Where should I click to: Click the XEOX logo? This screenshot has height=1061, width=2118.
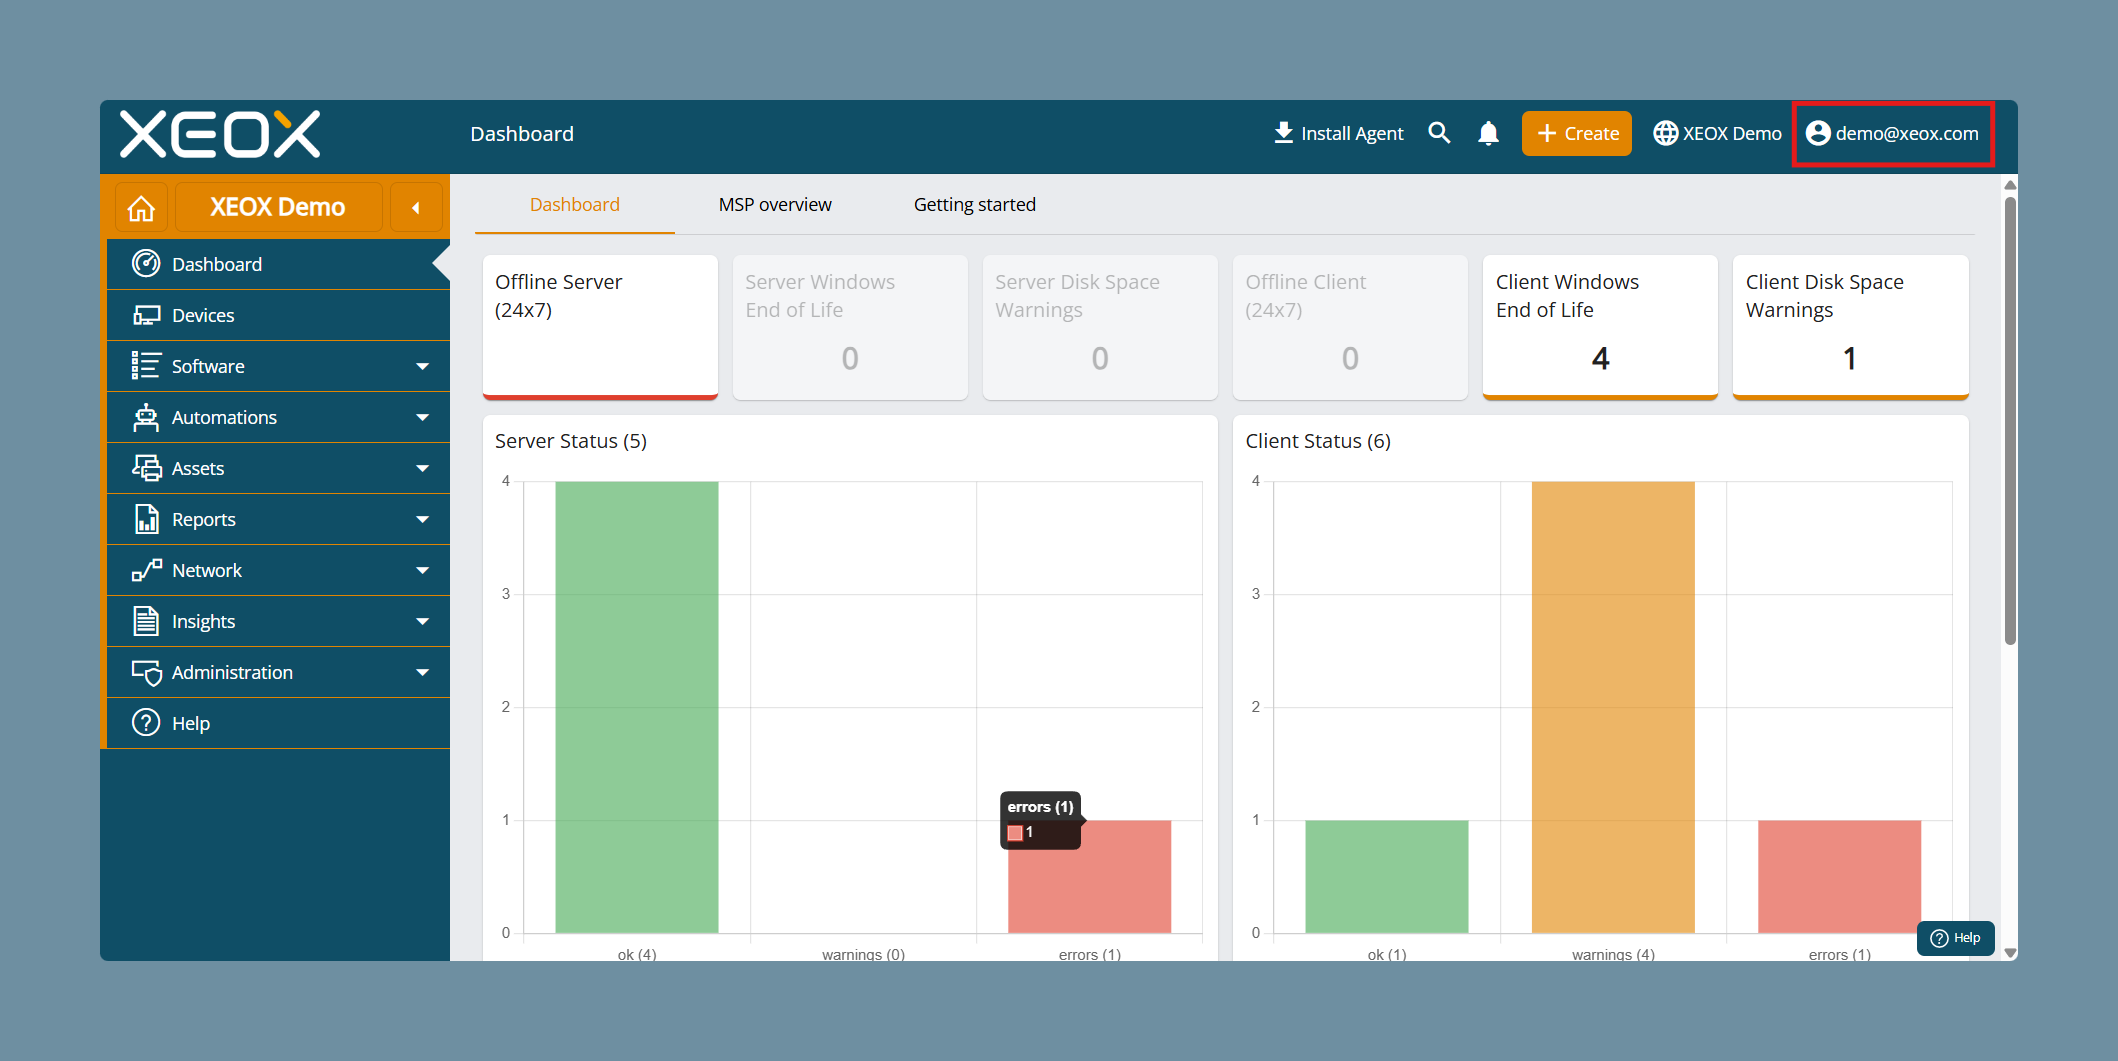(220, 134)
